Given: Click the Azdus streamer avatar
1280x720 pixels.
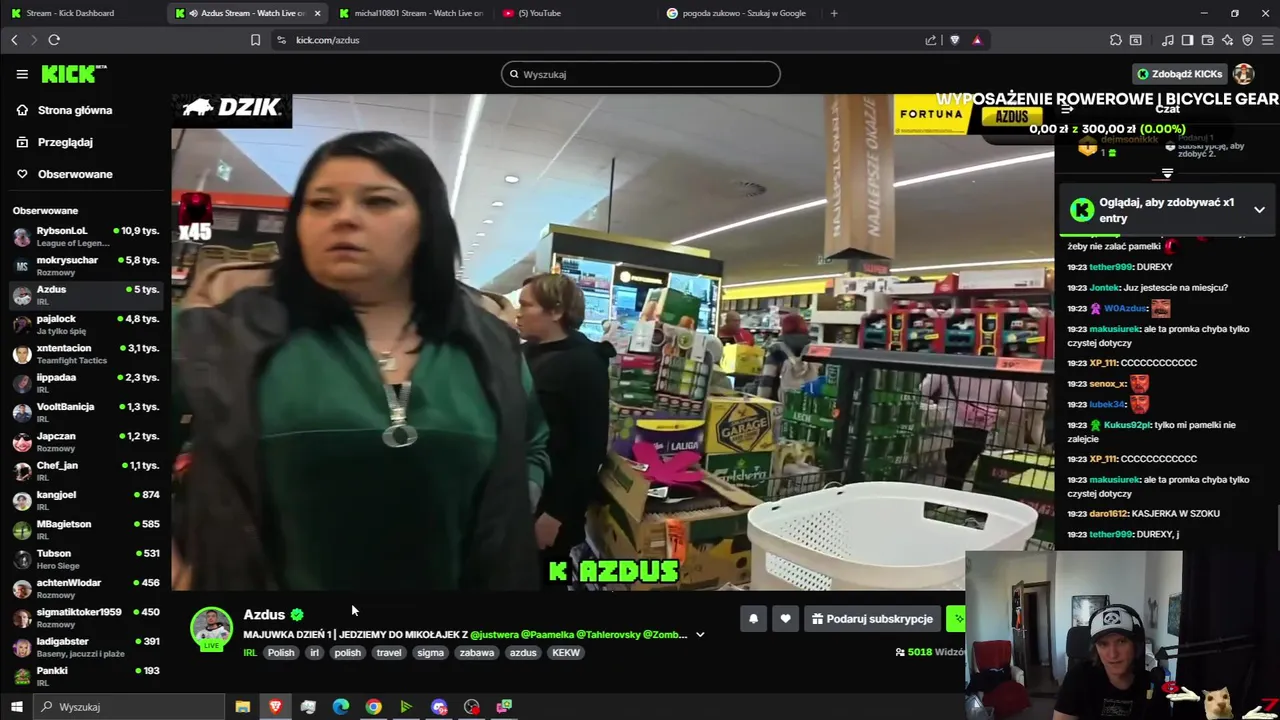Looking at the screenshot, I should 211,628.
